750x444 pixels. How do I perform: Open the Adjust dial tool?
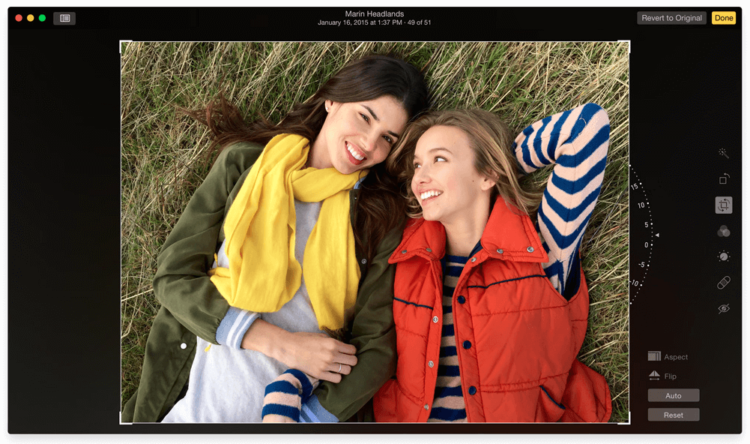click(724, 256)
